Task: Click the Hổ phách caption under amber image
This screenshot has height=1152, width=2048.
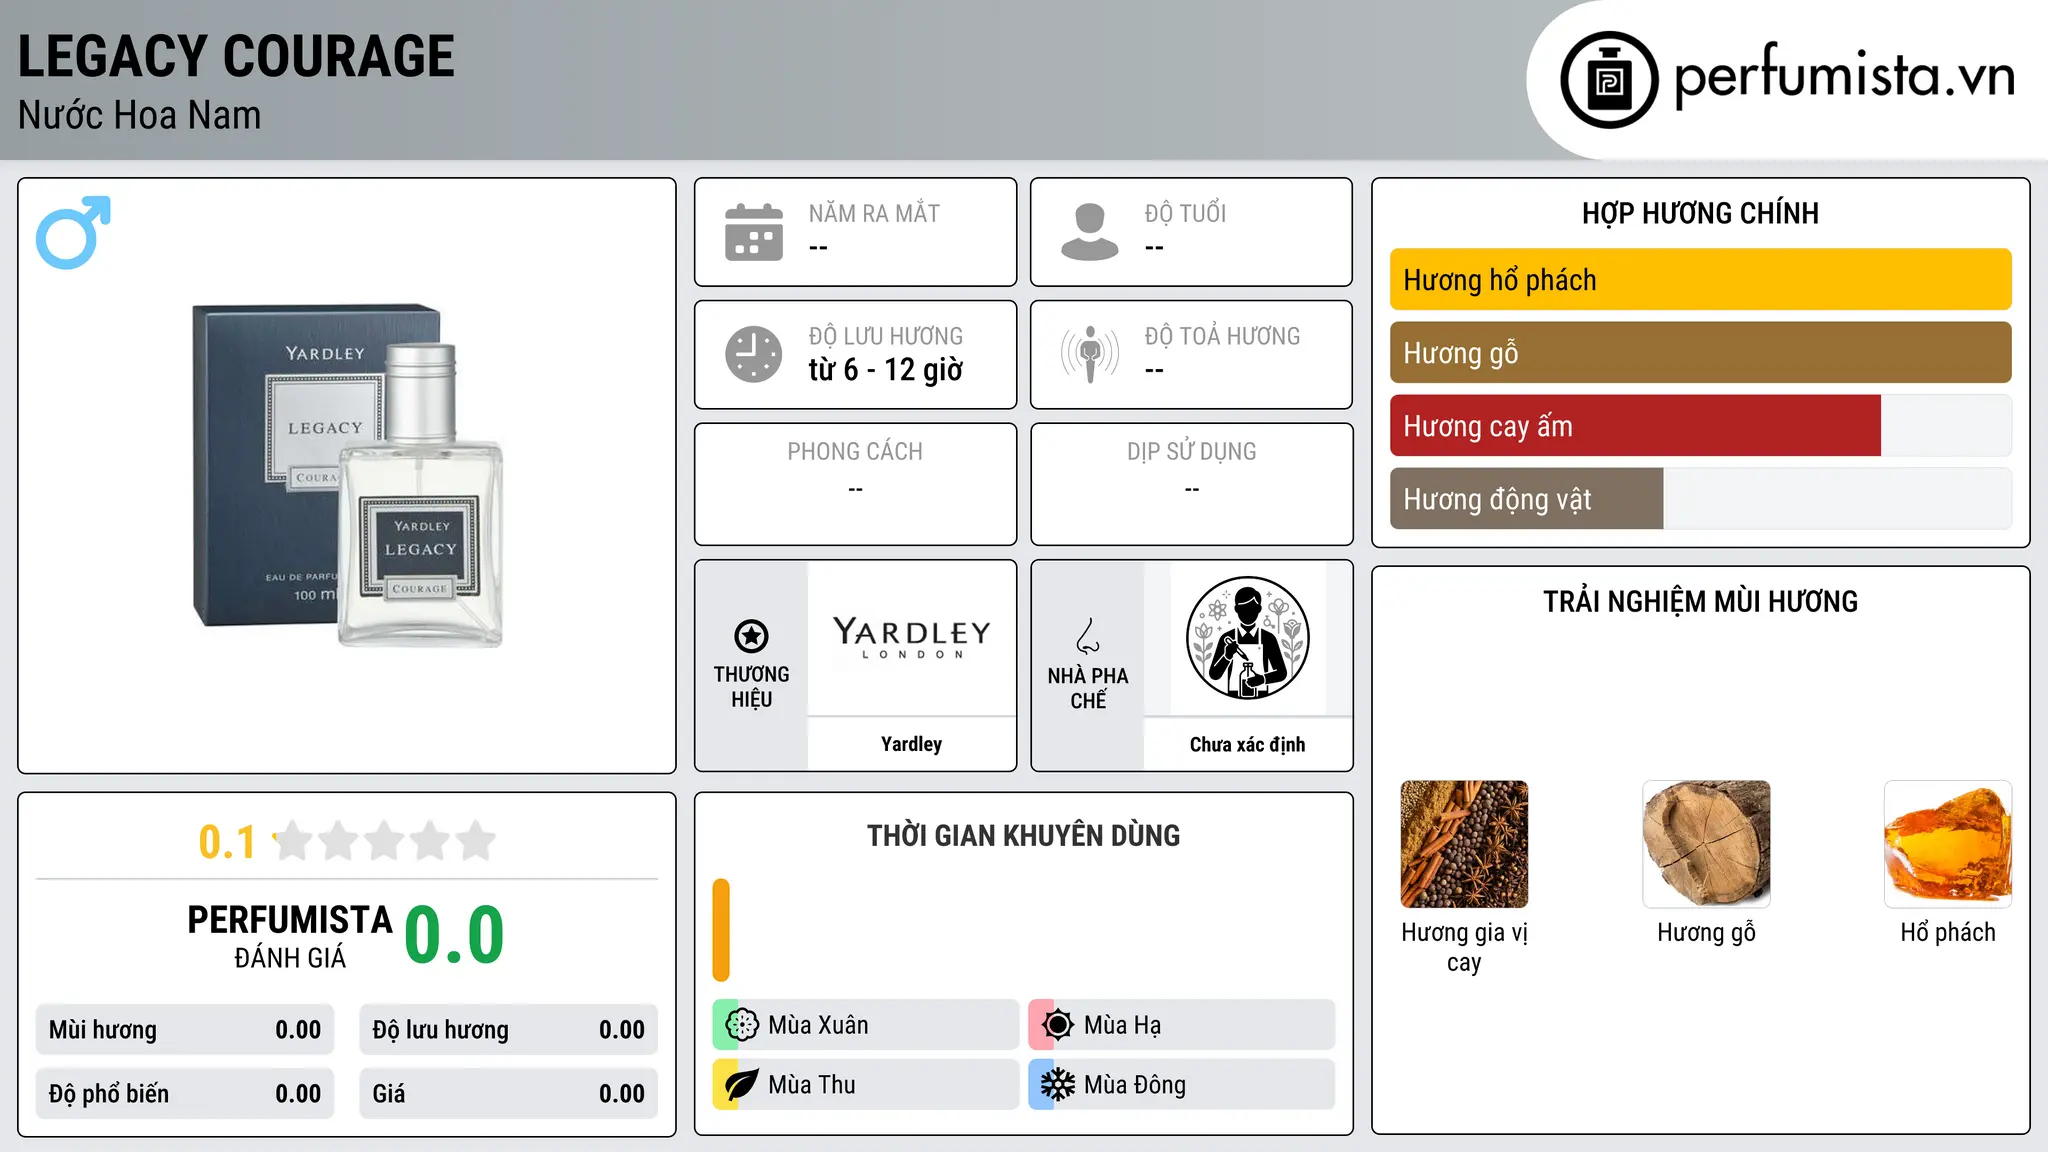Action: pyautogui.click(x=1948, y=932)
